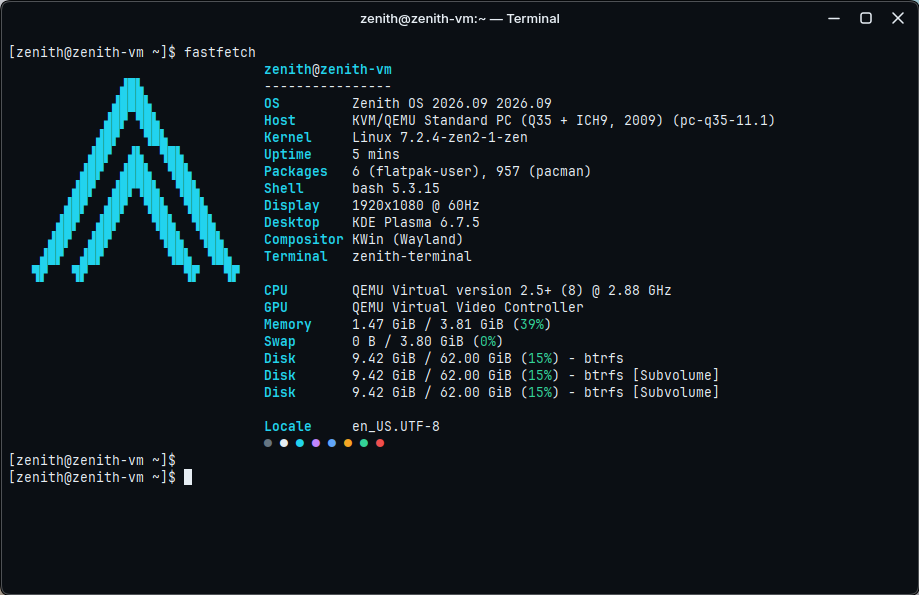Click the green '39%' memory percentage

coord(532,324)
